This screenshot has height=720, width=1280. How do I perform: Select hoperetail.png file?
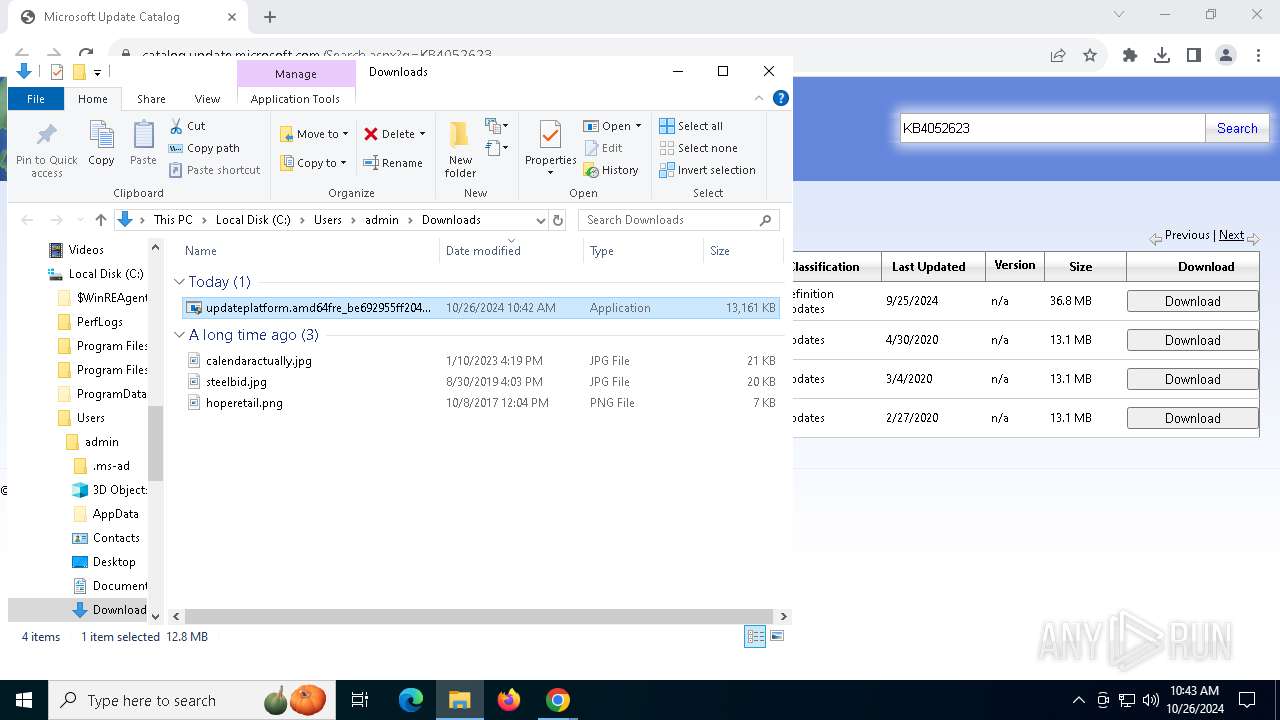click(x=244, y=403)
